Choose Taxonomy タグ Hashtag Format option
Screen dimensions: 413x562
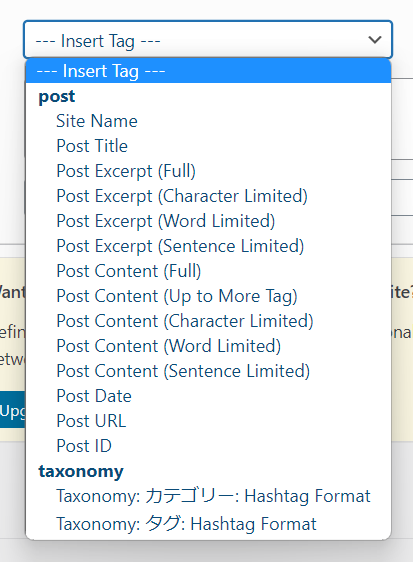click(208, 524)
